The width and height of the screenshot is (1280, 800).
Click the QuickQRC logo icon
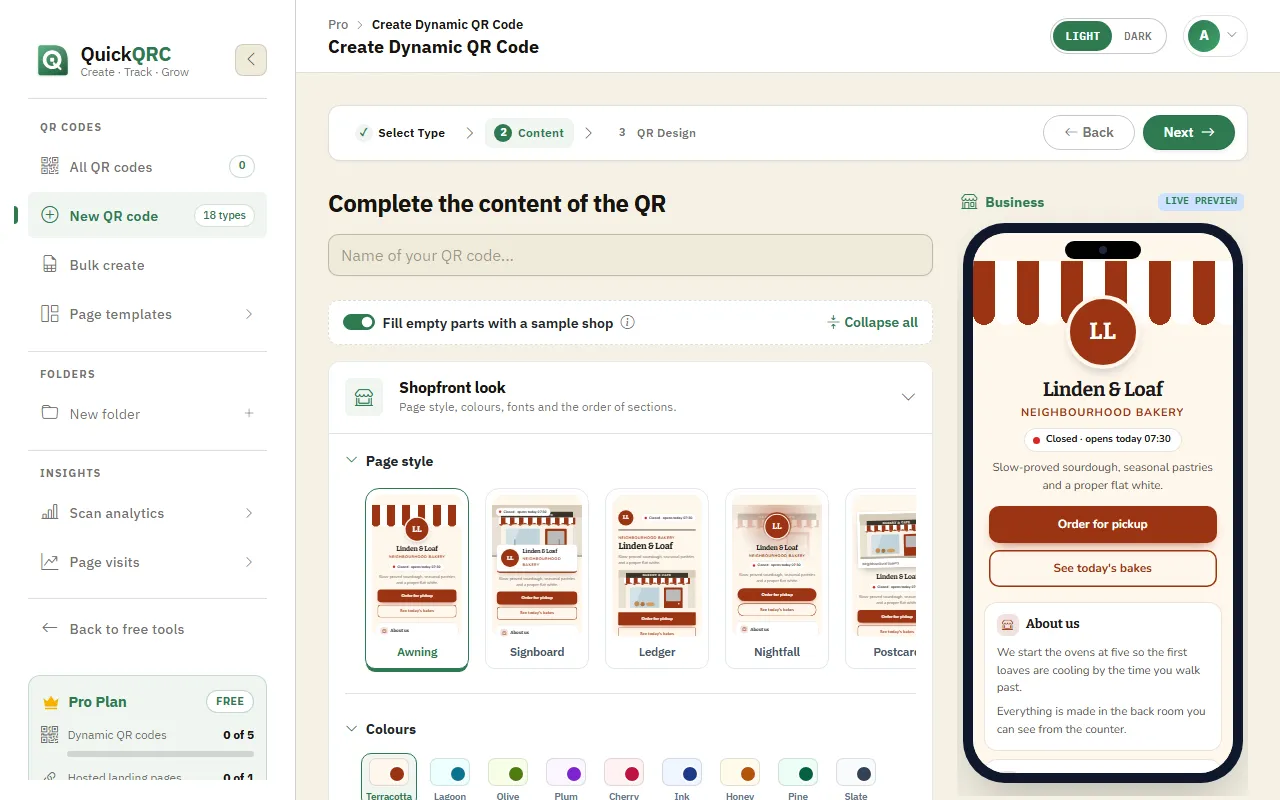(53, 60)
